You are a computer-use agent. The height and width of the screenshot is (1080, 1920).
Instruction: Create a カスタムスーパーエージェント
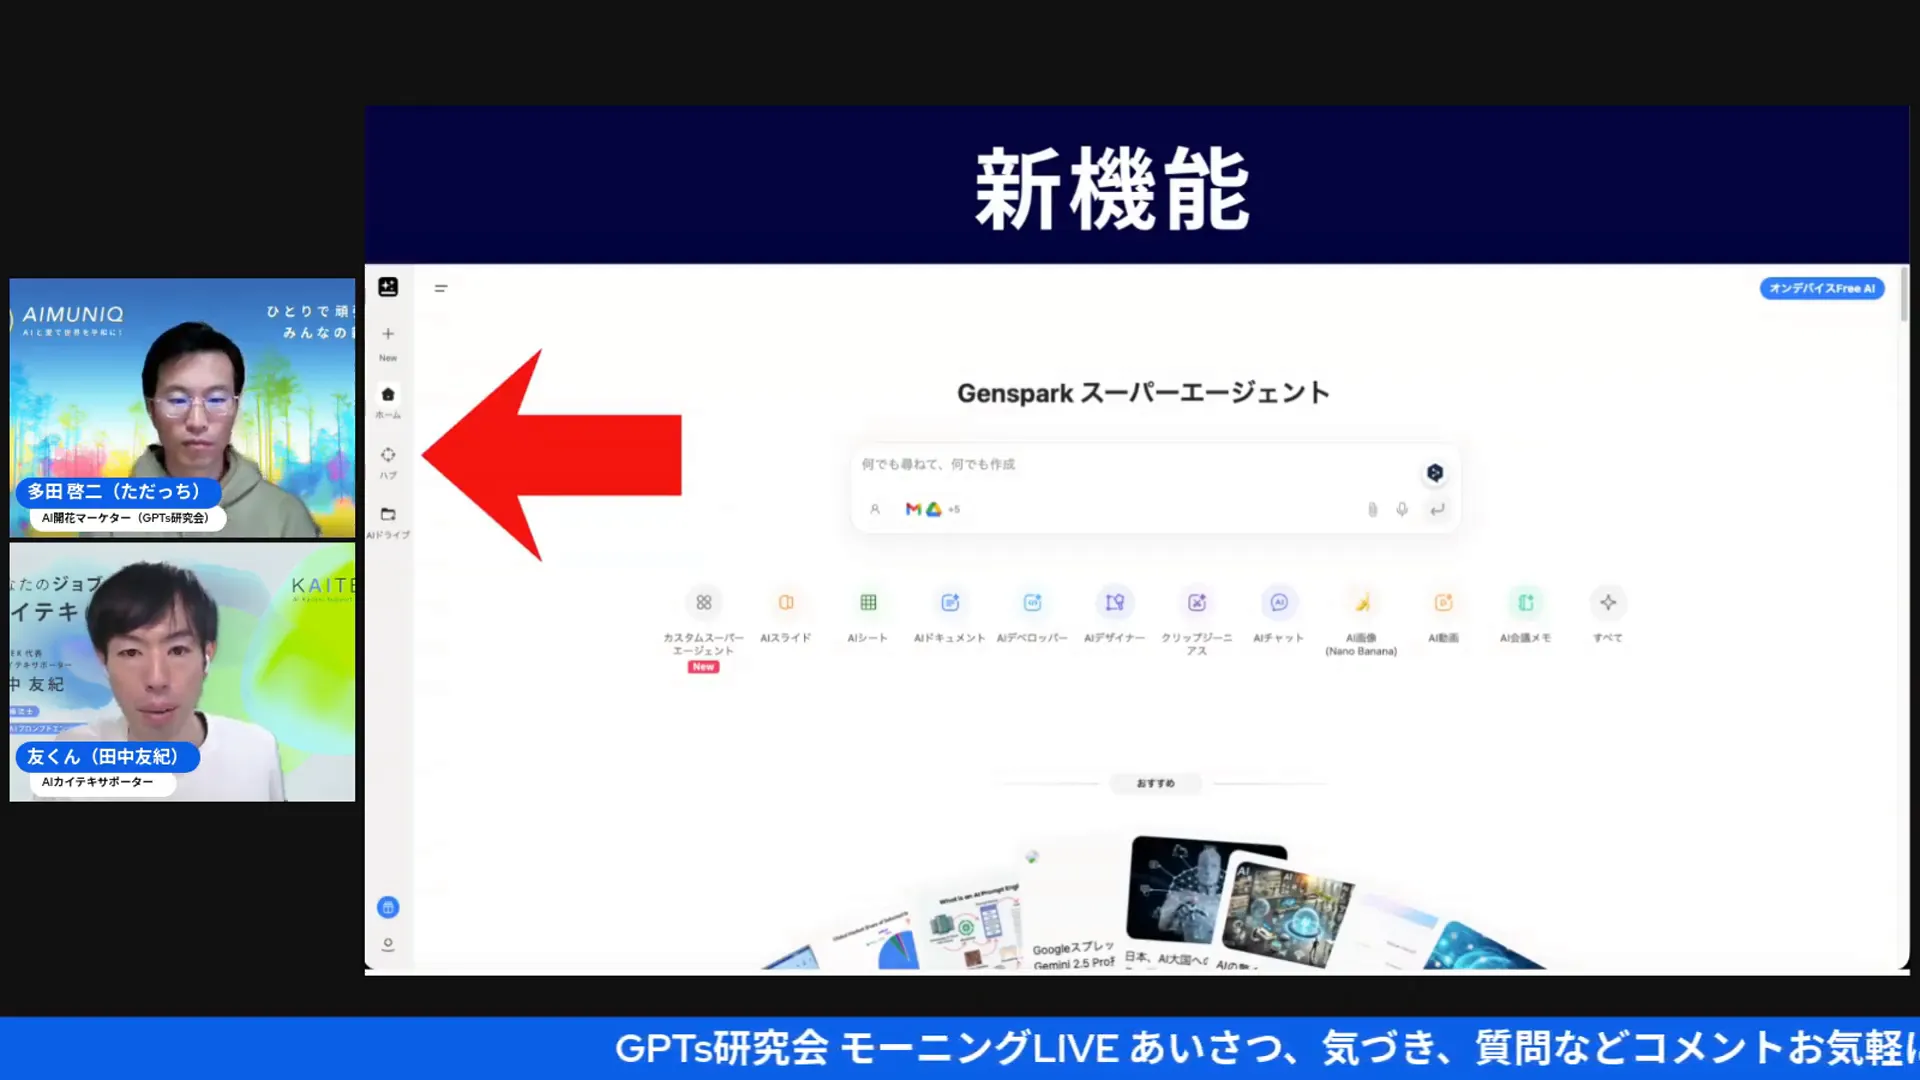coord(703,614)
